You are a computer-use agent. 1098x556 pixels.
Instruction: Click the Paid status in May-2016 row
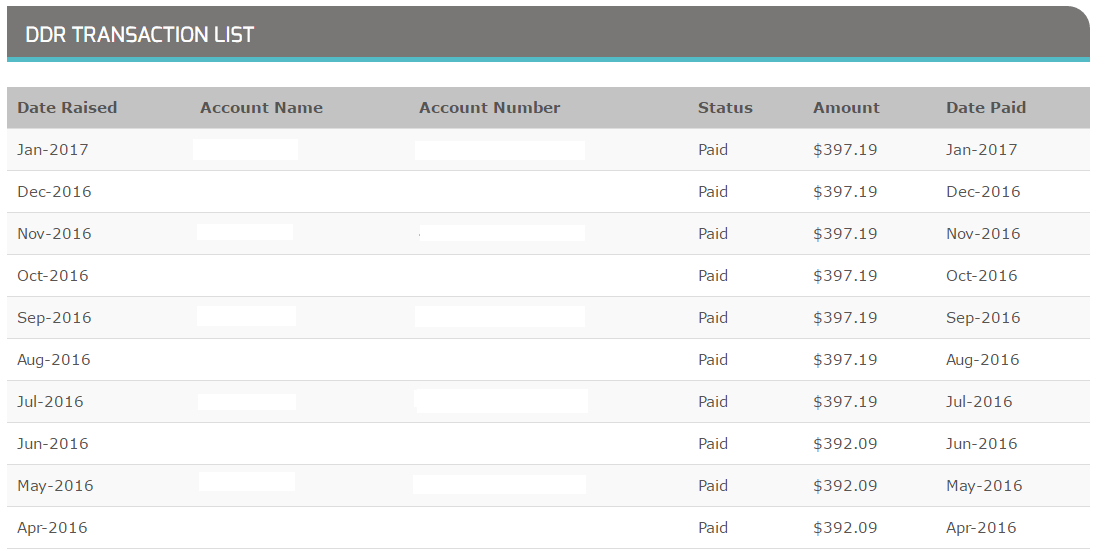[x=713, y=486]
